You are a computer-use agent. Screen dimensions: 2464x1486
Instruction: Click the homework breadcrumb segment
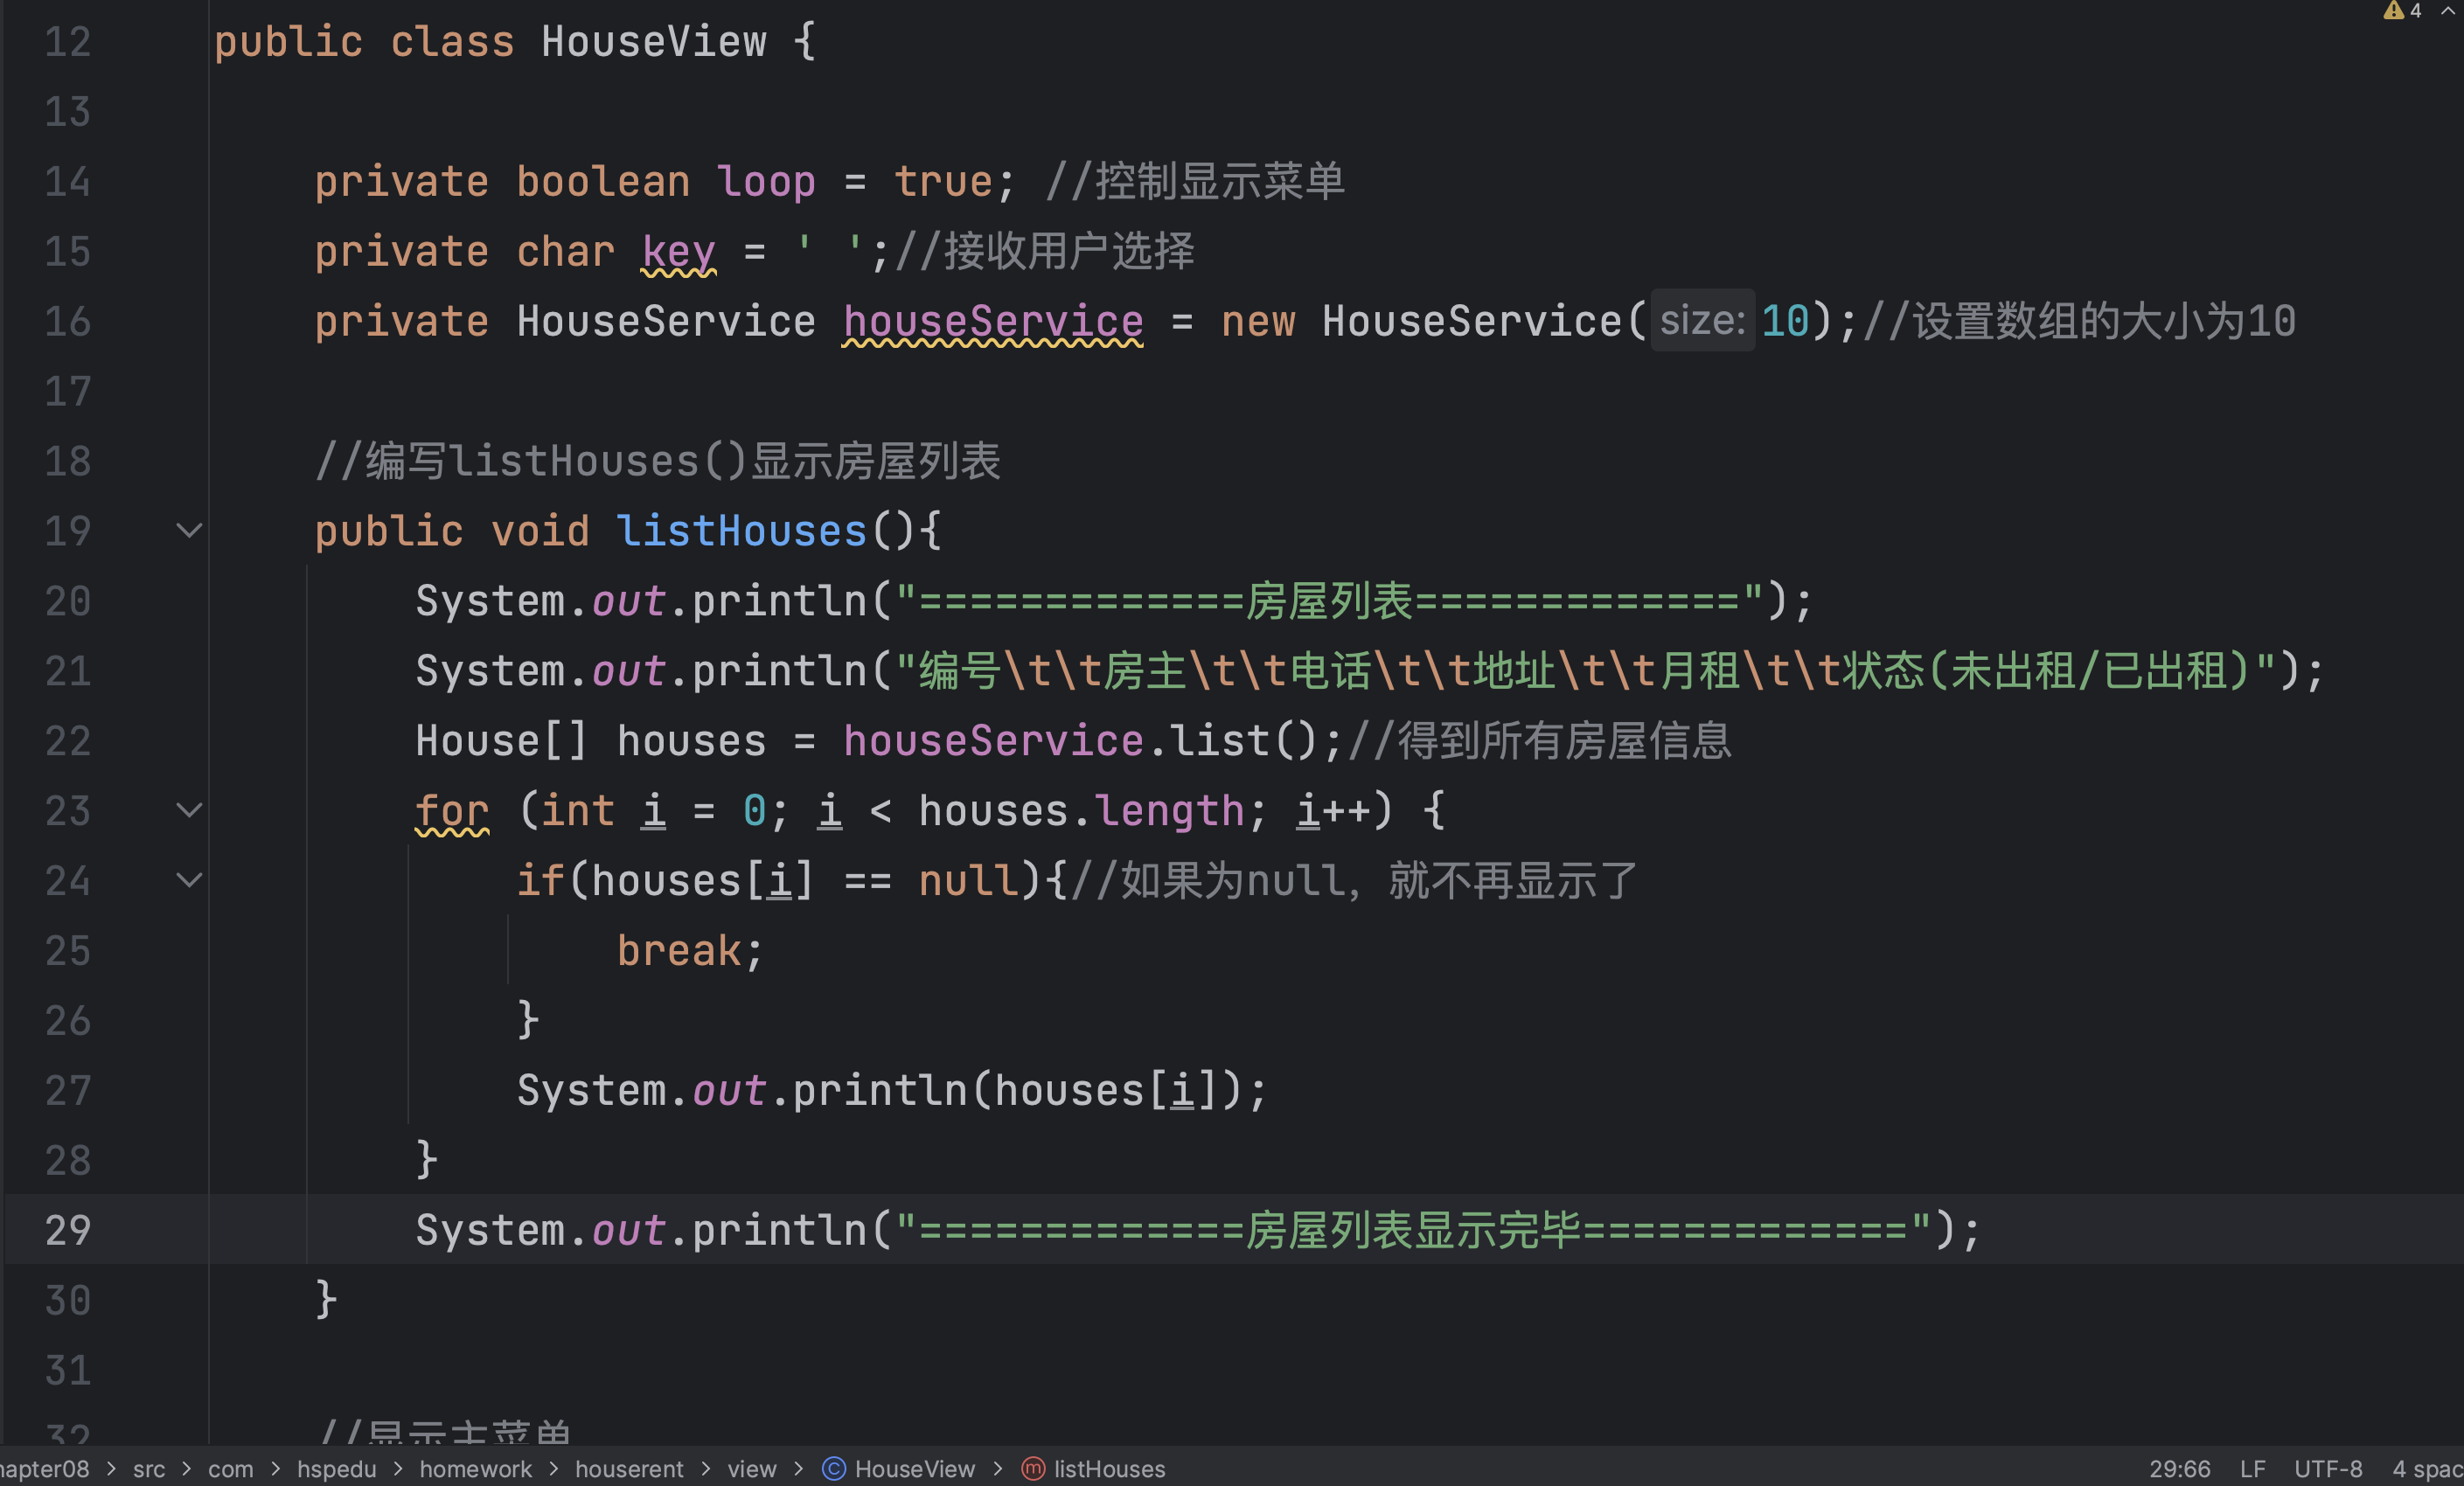pyautogui.click(x=475, y=1468)
